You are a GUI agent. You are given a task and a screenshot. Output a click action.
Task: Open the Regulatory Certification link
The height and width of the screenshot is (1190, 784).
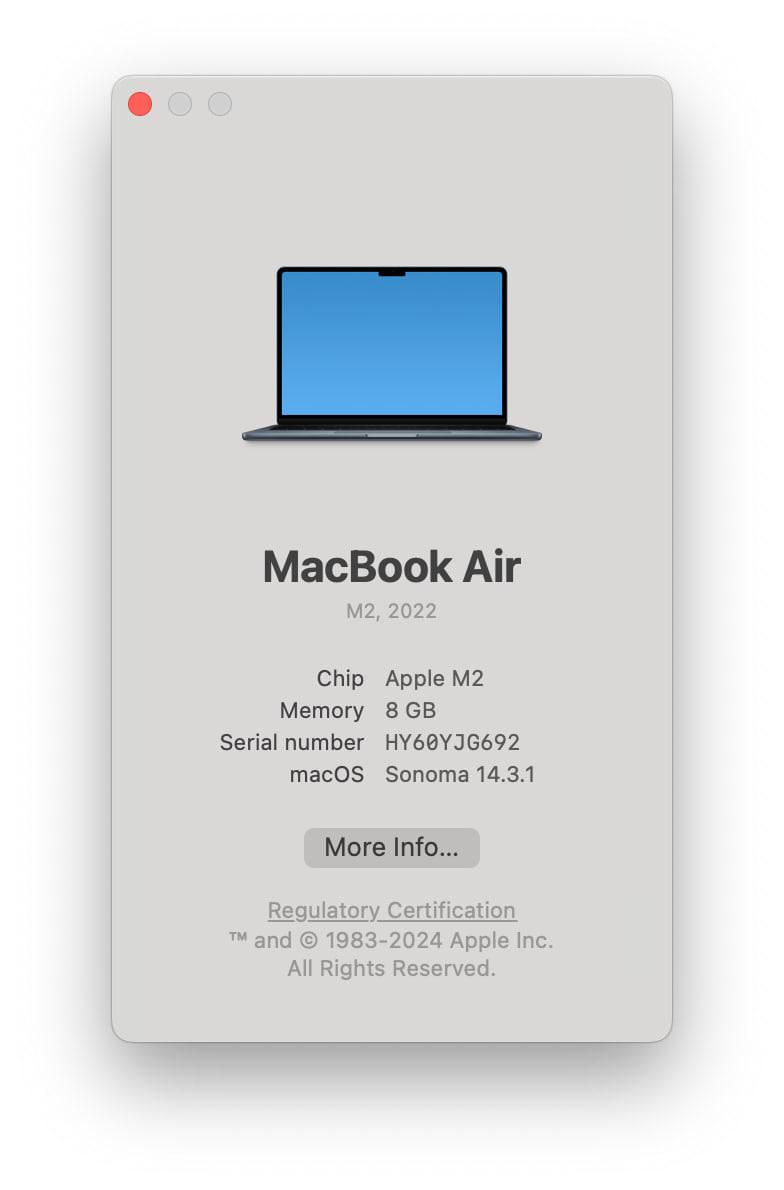coord(391,910)
